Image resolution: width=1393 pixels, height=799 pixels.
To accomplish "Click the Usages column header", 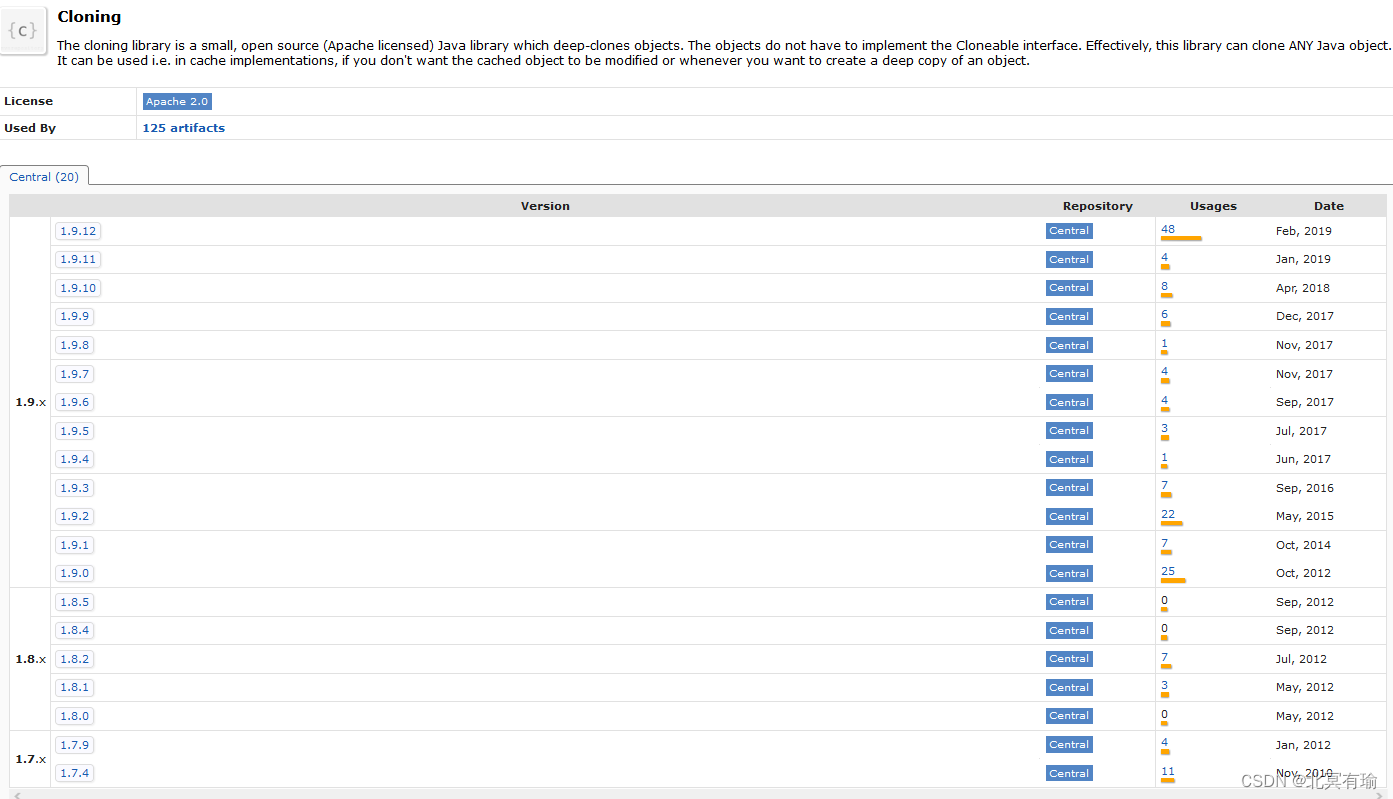I will [1213, 206].
